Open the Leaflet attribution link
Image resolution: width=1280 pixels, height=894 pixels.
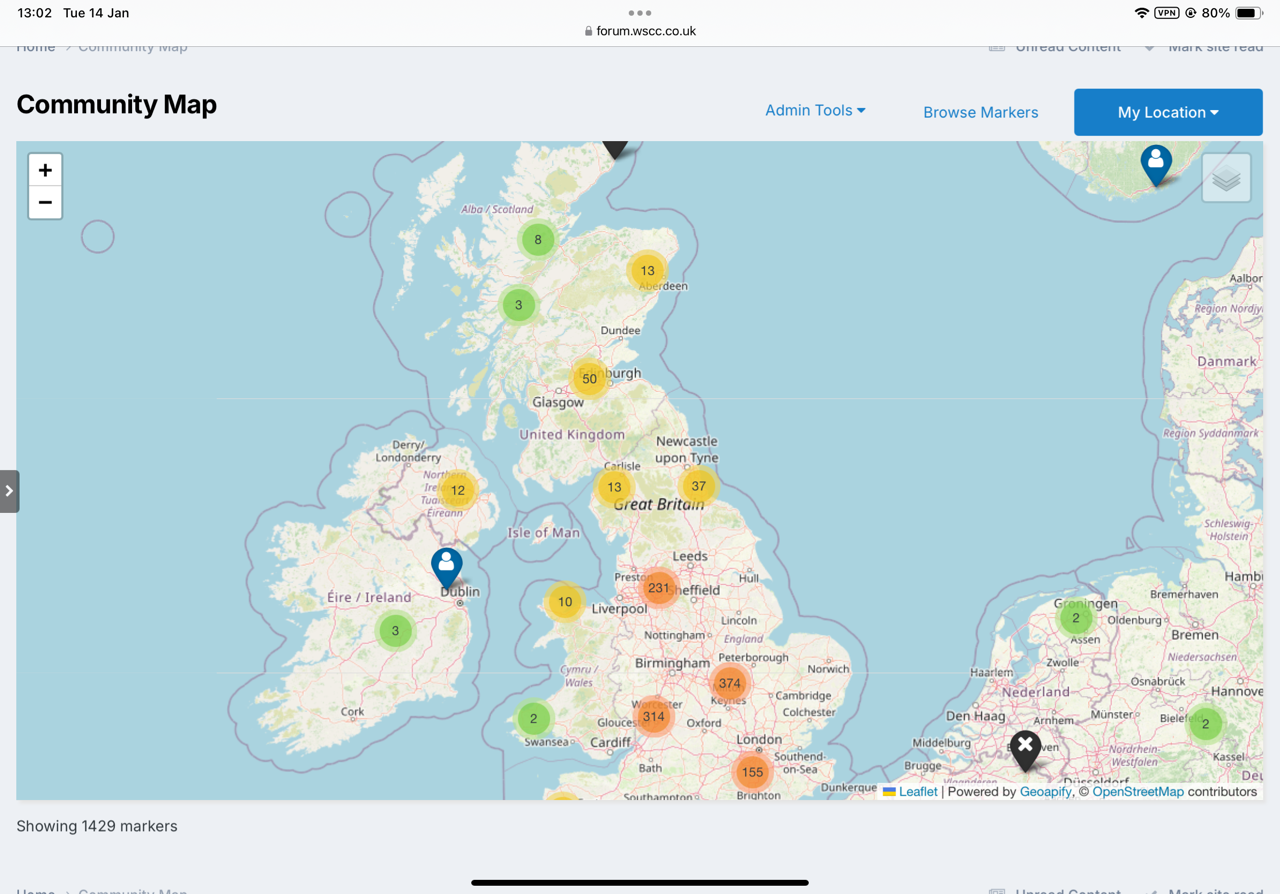point(917,791)
